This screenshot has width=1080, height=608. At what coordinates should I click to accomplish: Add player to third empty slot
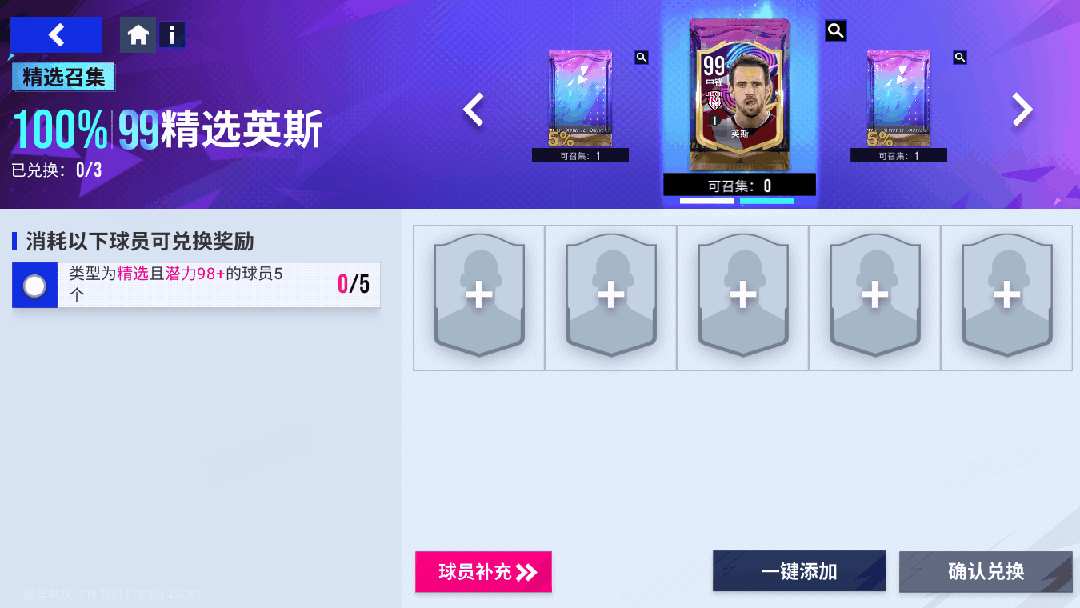(x=742, y=297)
